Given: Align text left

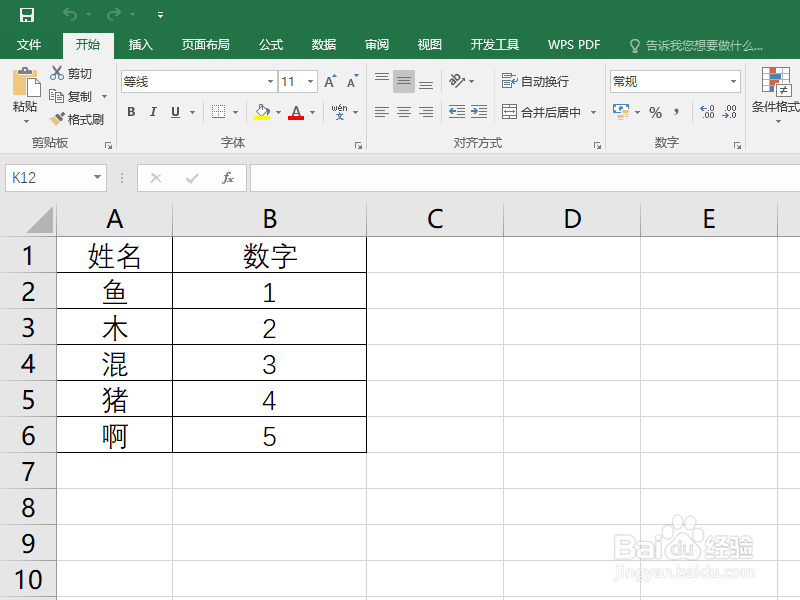Looking at the screenshot, I should [382, 112].
